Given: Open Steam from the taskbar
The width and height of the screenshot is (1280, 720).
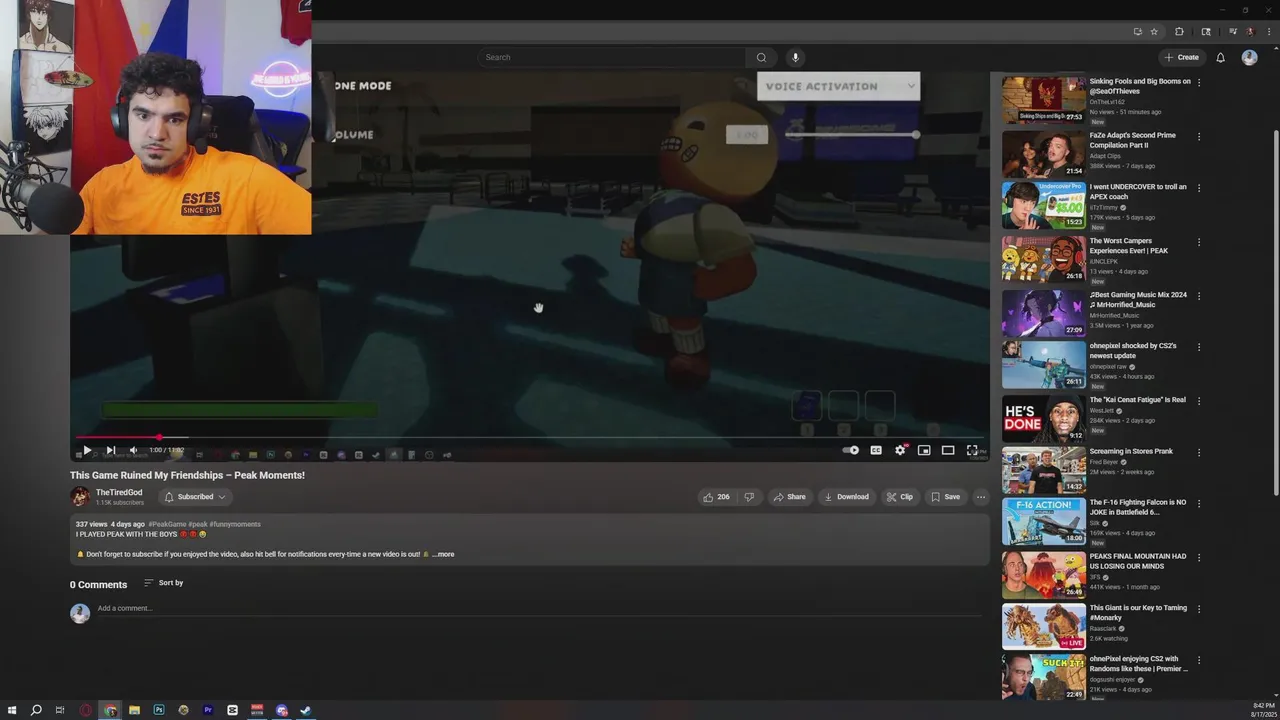Looking at the screenshot, I should 306,710.
